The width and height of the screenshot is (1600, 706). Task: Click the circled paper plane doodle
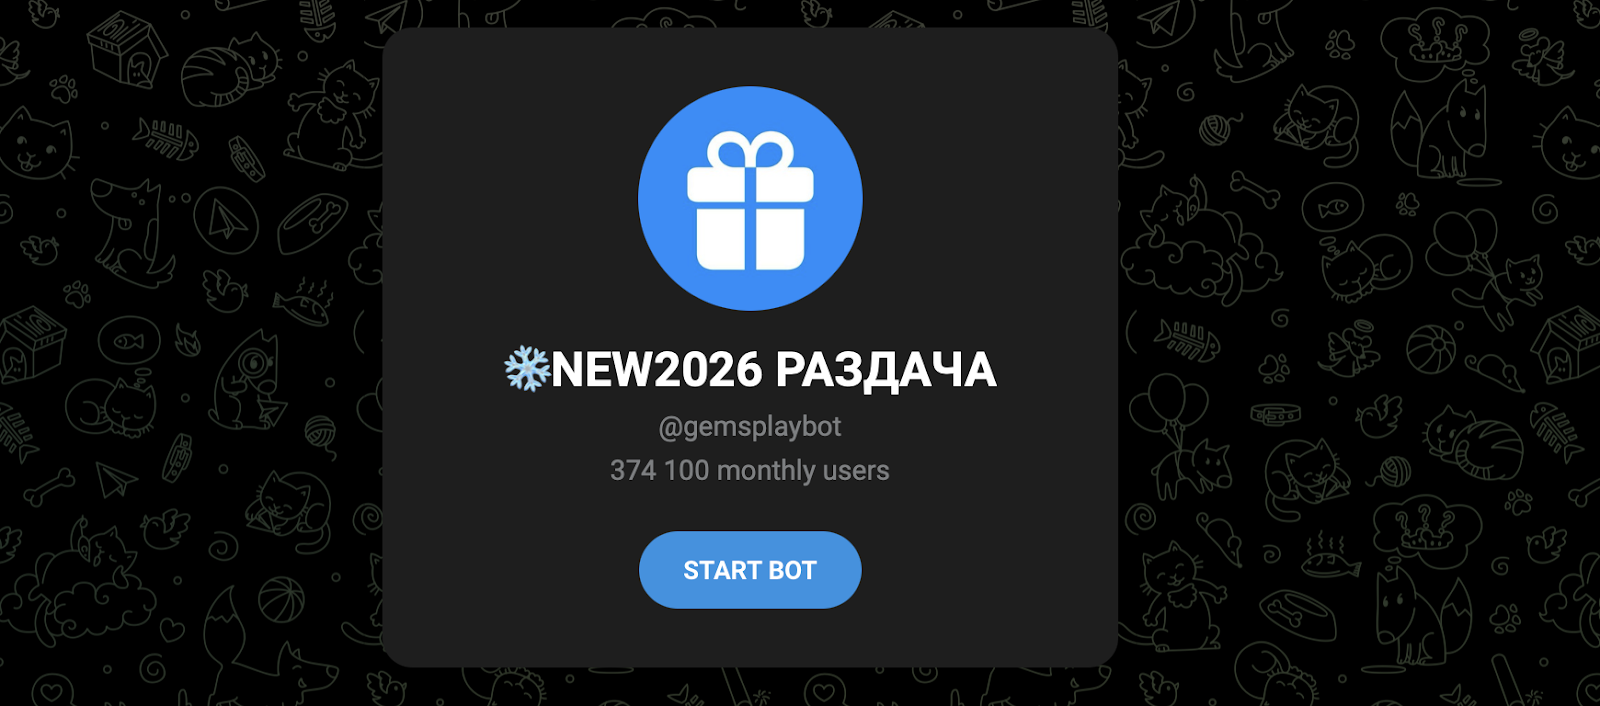(x=226, y=221)
